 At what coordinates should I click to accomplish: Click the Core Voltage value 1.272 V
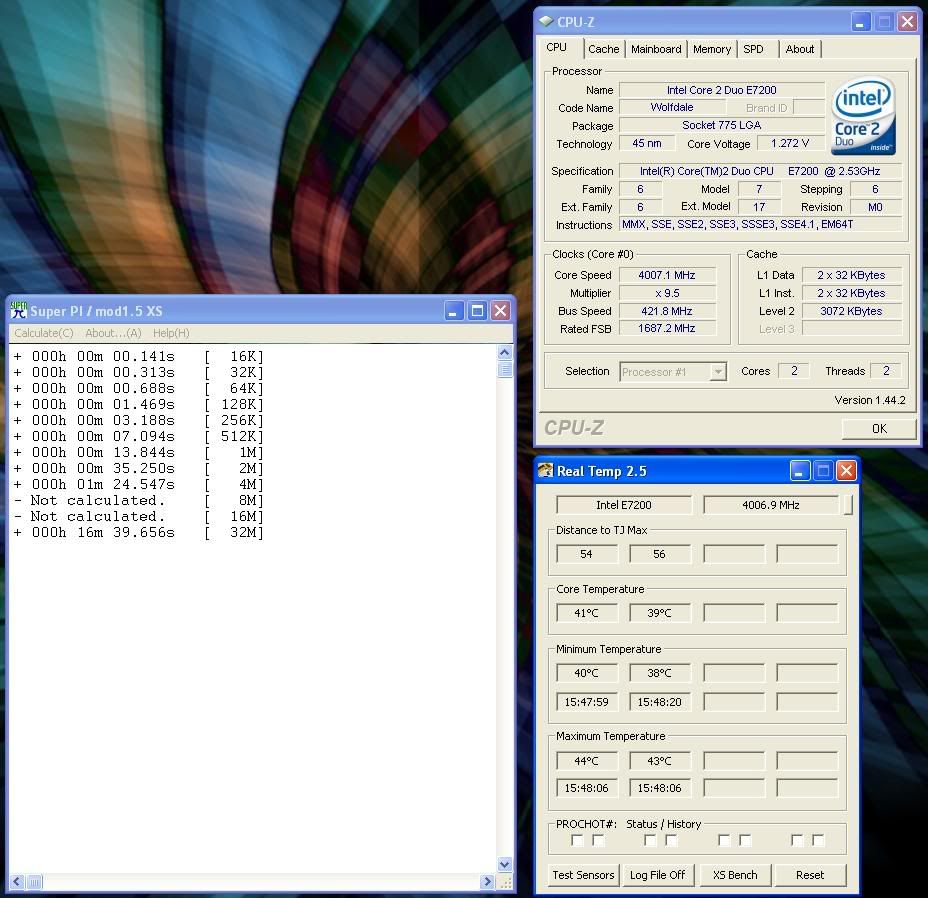pyautogui.click(x=790, y=143)
